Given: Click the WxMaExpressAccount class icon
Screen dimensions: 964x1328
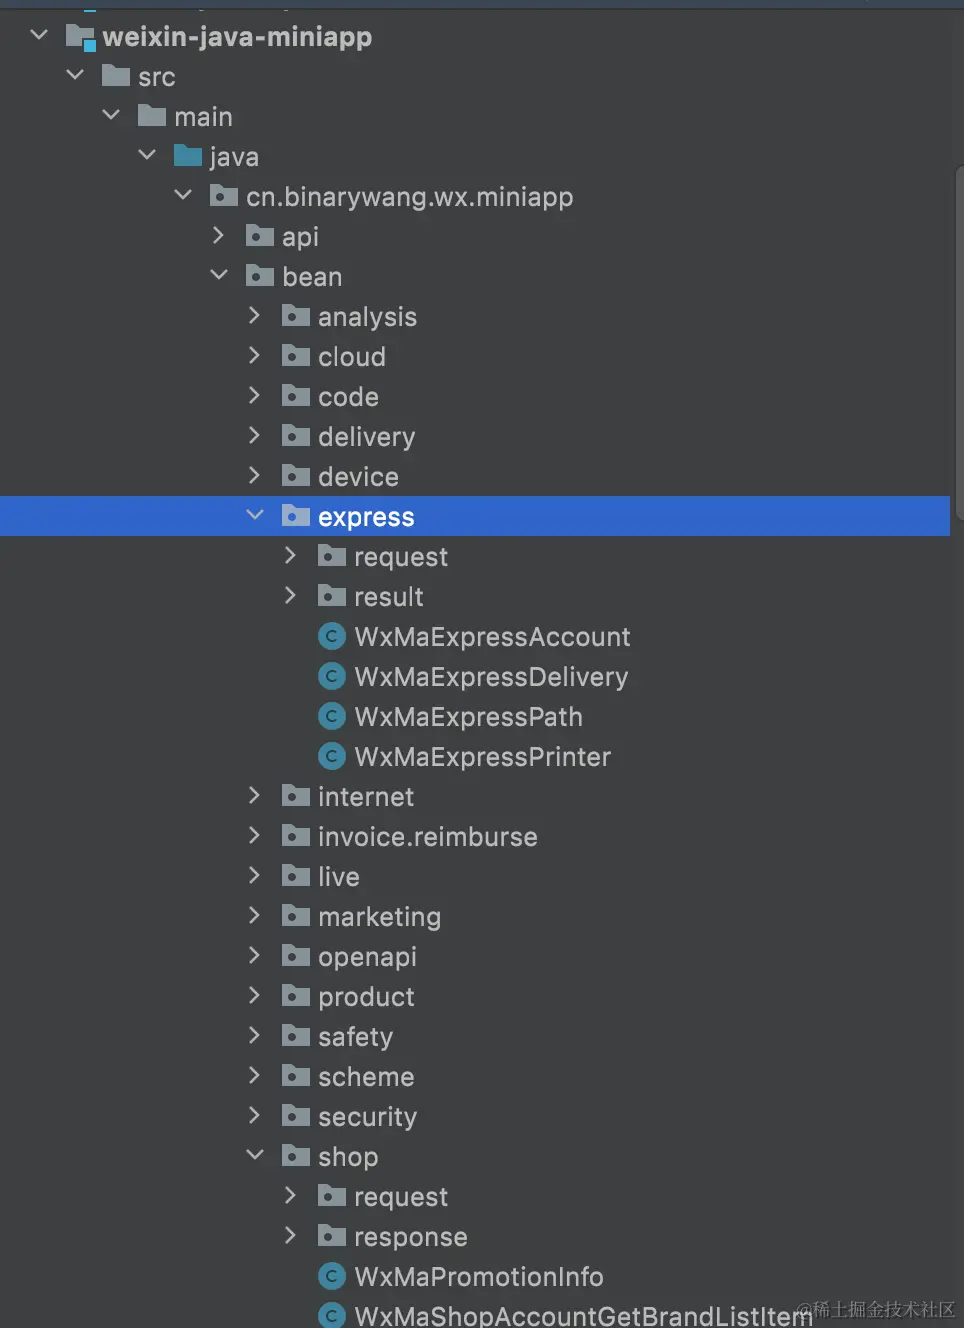Looking at the screenshot, I should coord(331,636).
